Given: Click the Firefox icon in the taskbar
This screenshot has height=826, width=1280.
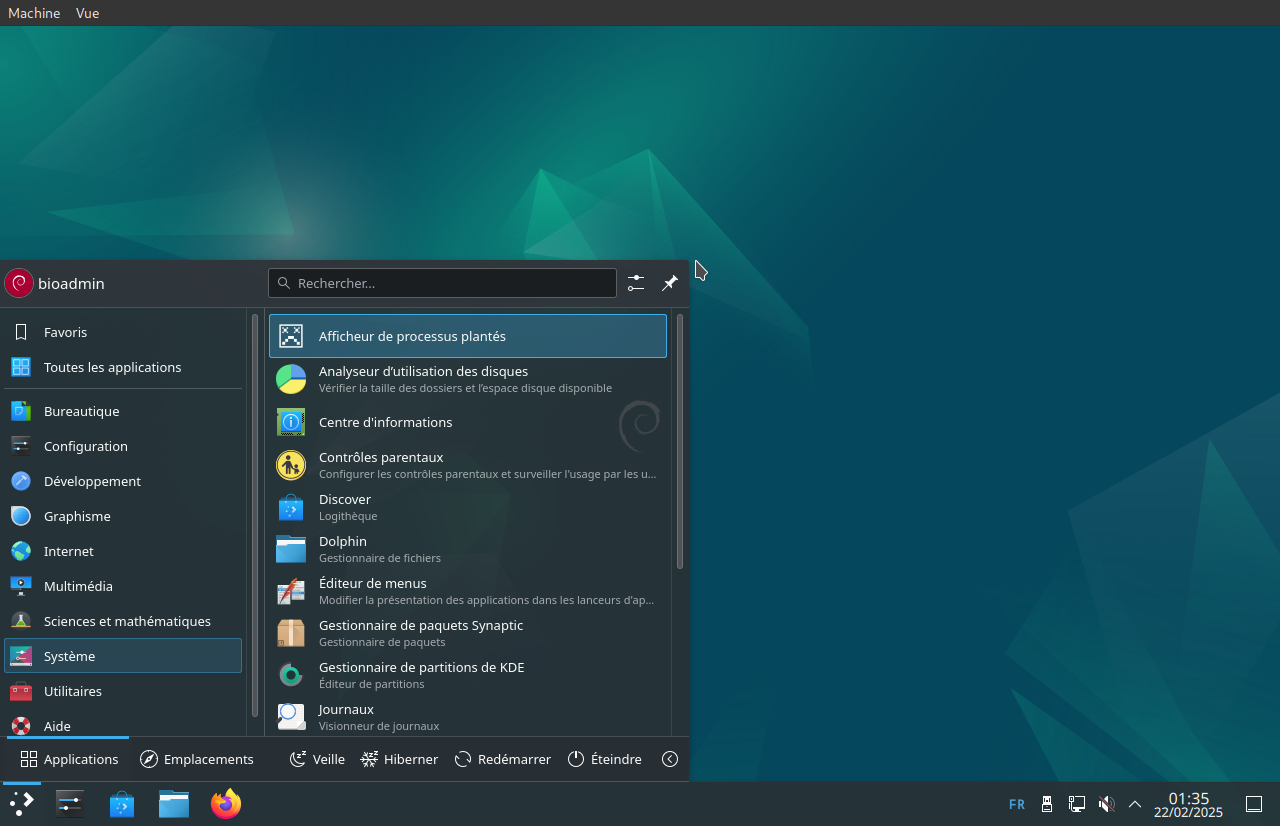Looking at the screenshot, I should pos(226,804).
